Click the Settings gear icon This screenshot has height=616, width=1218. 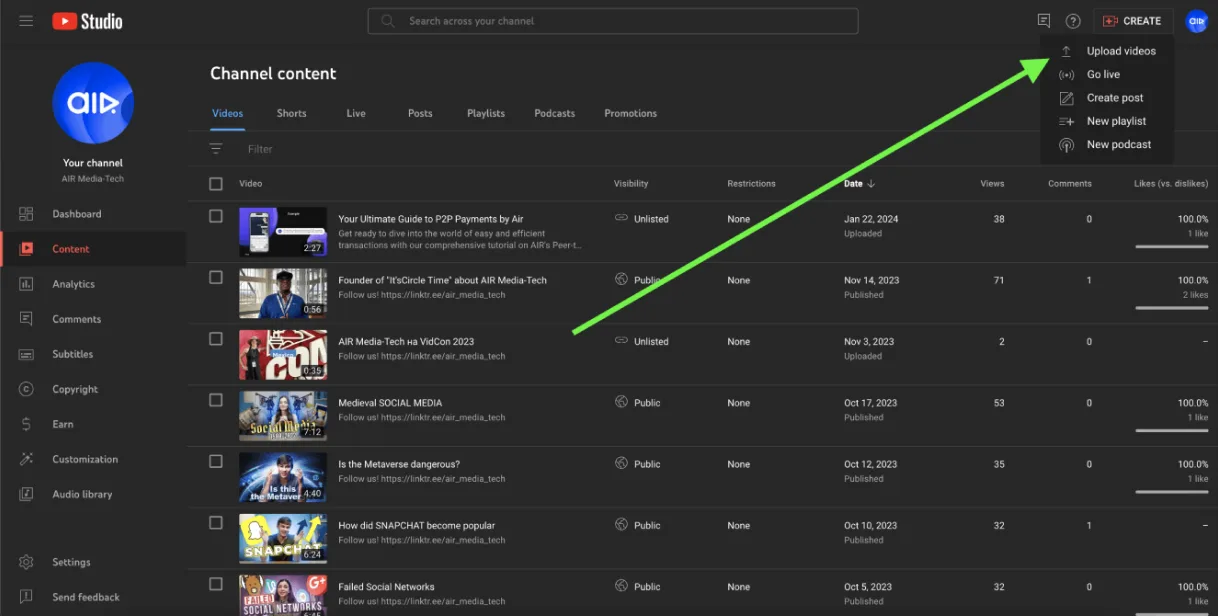[x=27, y=562]
